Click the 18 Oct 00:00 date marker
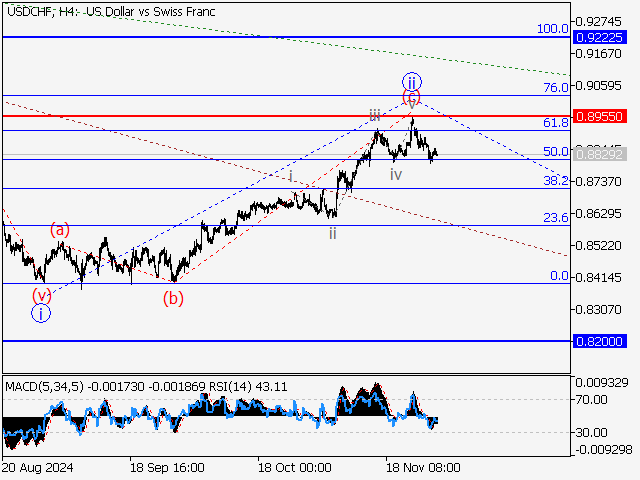This screenshot has height=480, width=640. tap(294, 467)
